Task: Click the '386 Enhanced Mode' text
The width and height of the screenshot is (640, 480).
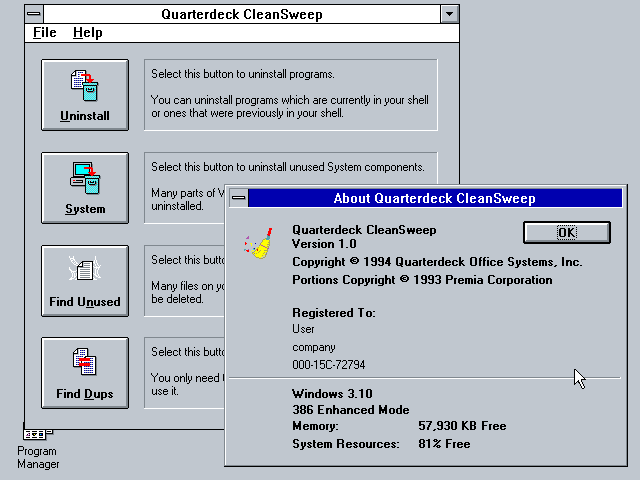Action: 351,409
